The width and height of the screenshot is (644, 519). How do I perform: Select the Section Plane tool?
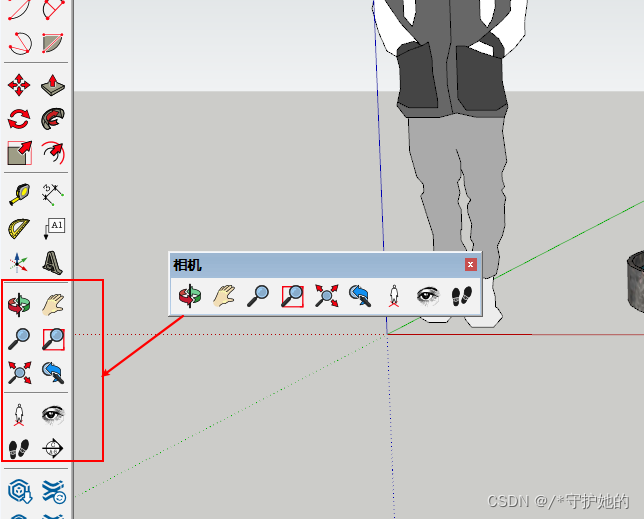(53, 448)
